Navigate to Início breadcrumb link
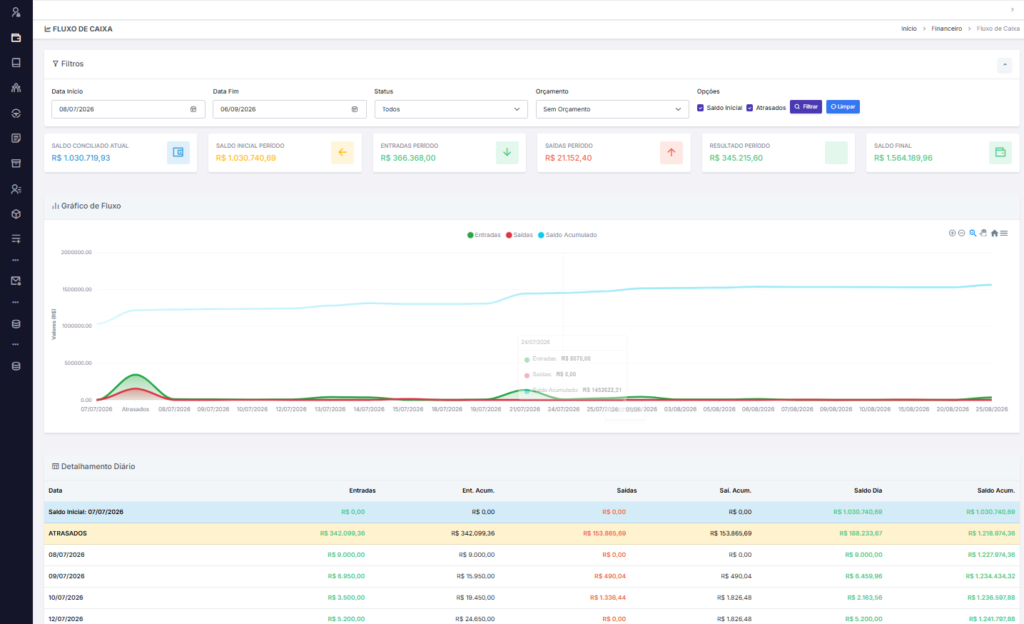The width and height of the screenshot is (1024, 624). pyautogui.click(x=908, y=29)
